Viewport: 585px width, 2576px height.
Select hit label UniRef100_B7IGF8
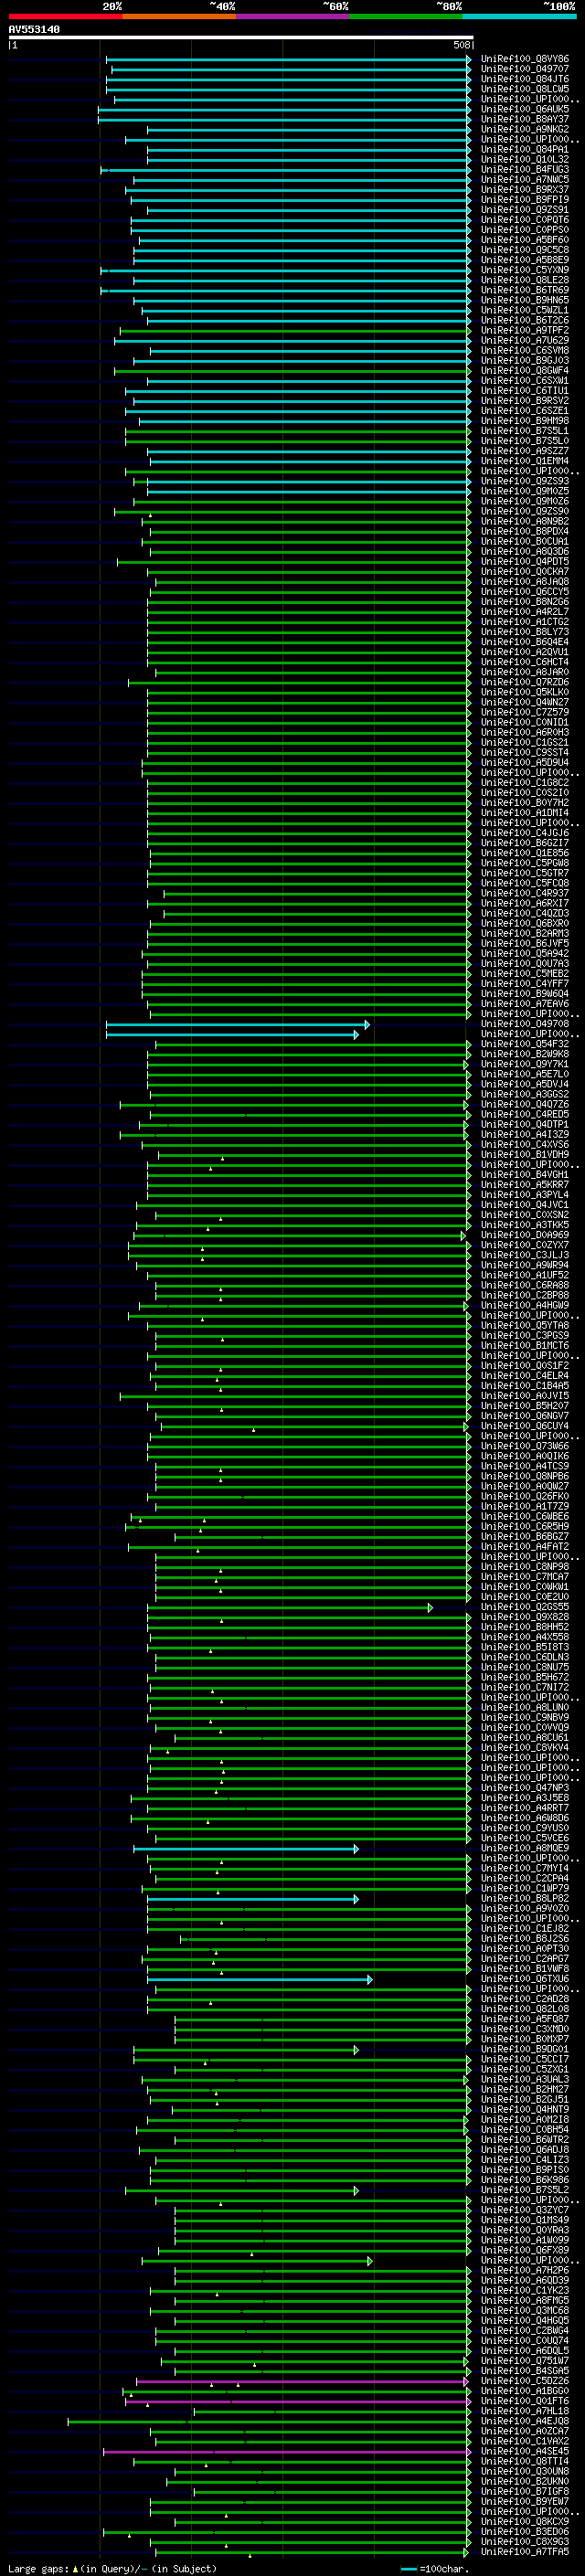click(525, 2491)
